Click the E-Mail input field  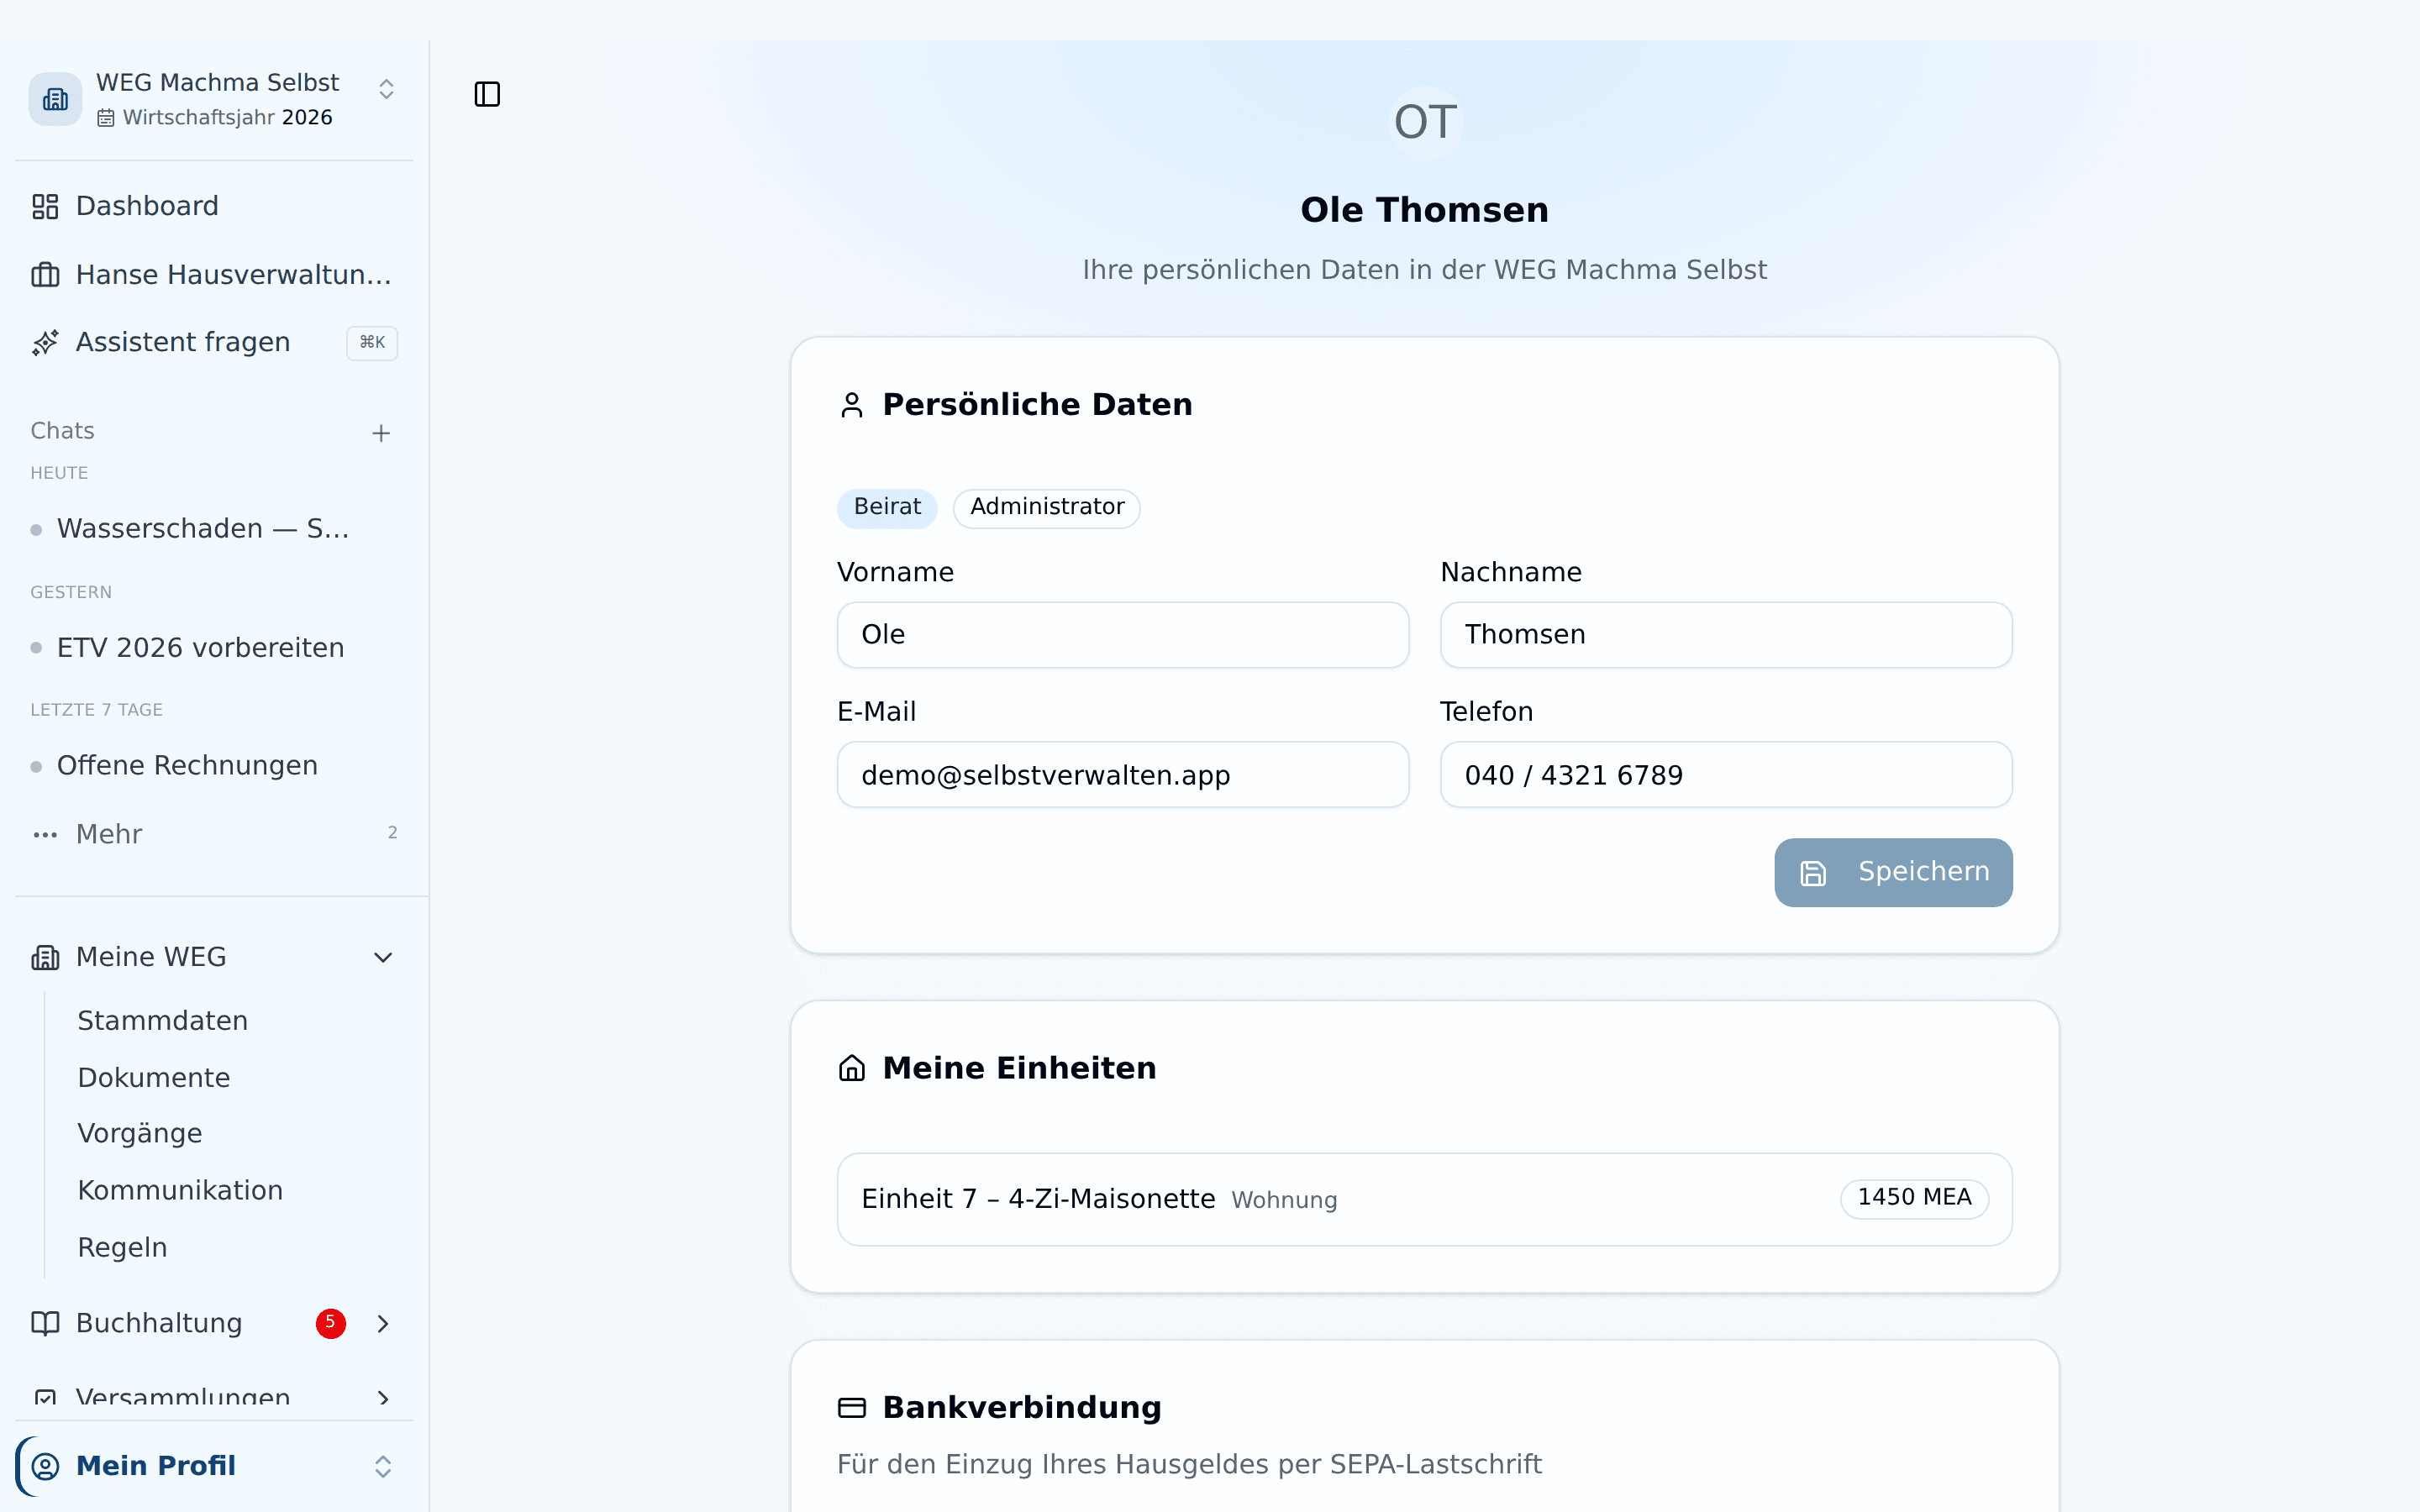click(x=1123, y=774)
